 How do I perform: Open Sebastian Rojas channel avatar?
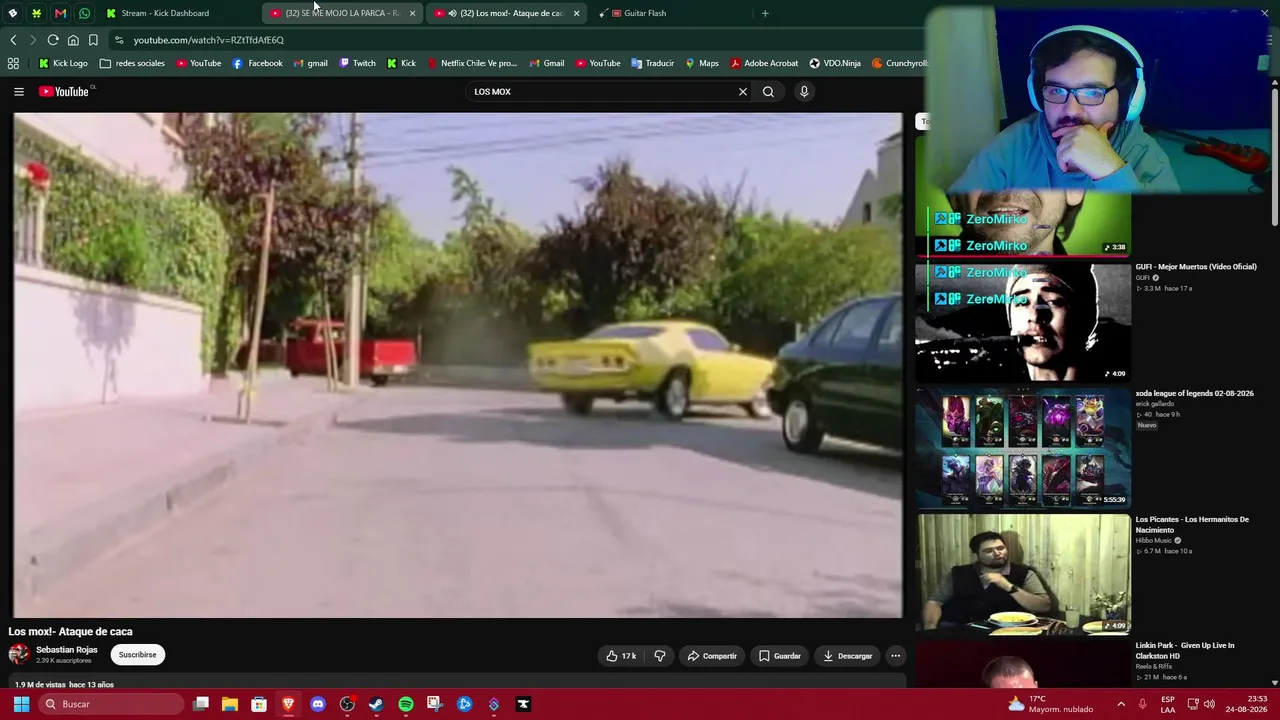(19, 655)
